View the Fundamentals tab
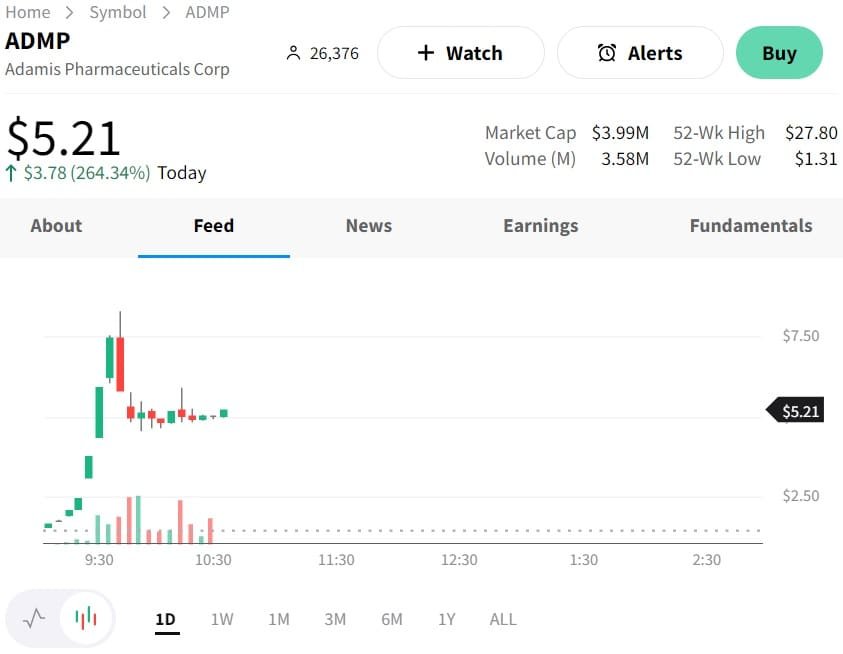Screen dimensions: 843x654 pos(751,226)
